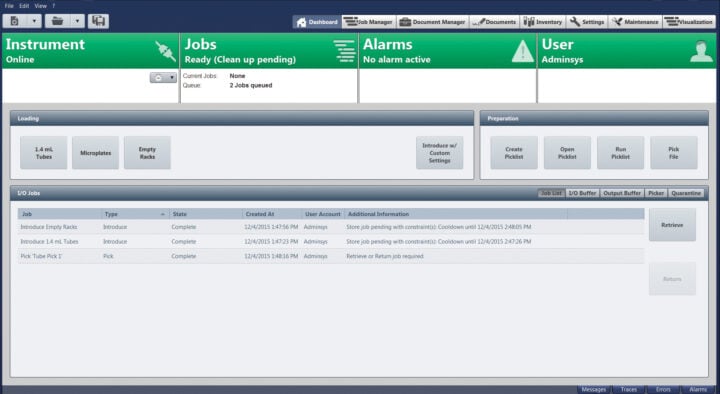
Task: Open the Document Manager tab
Action: [x=432, y=22]
